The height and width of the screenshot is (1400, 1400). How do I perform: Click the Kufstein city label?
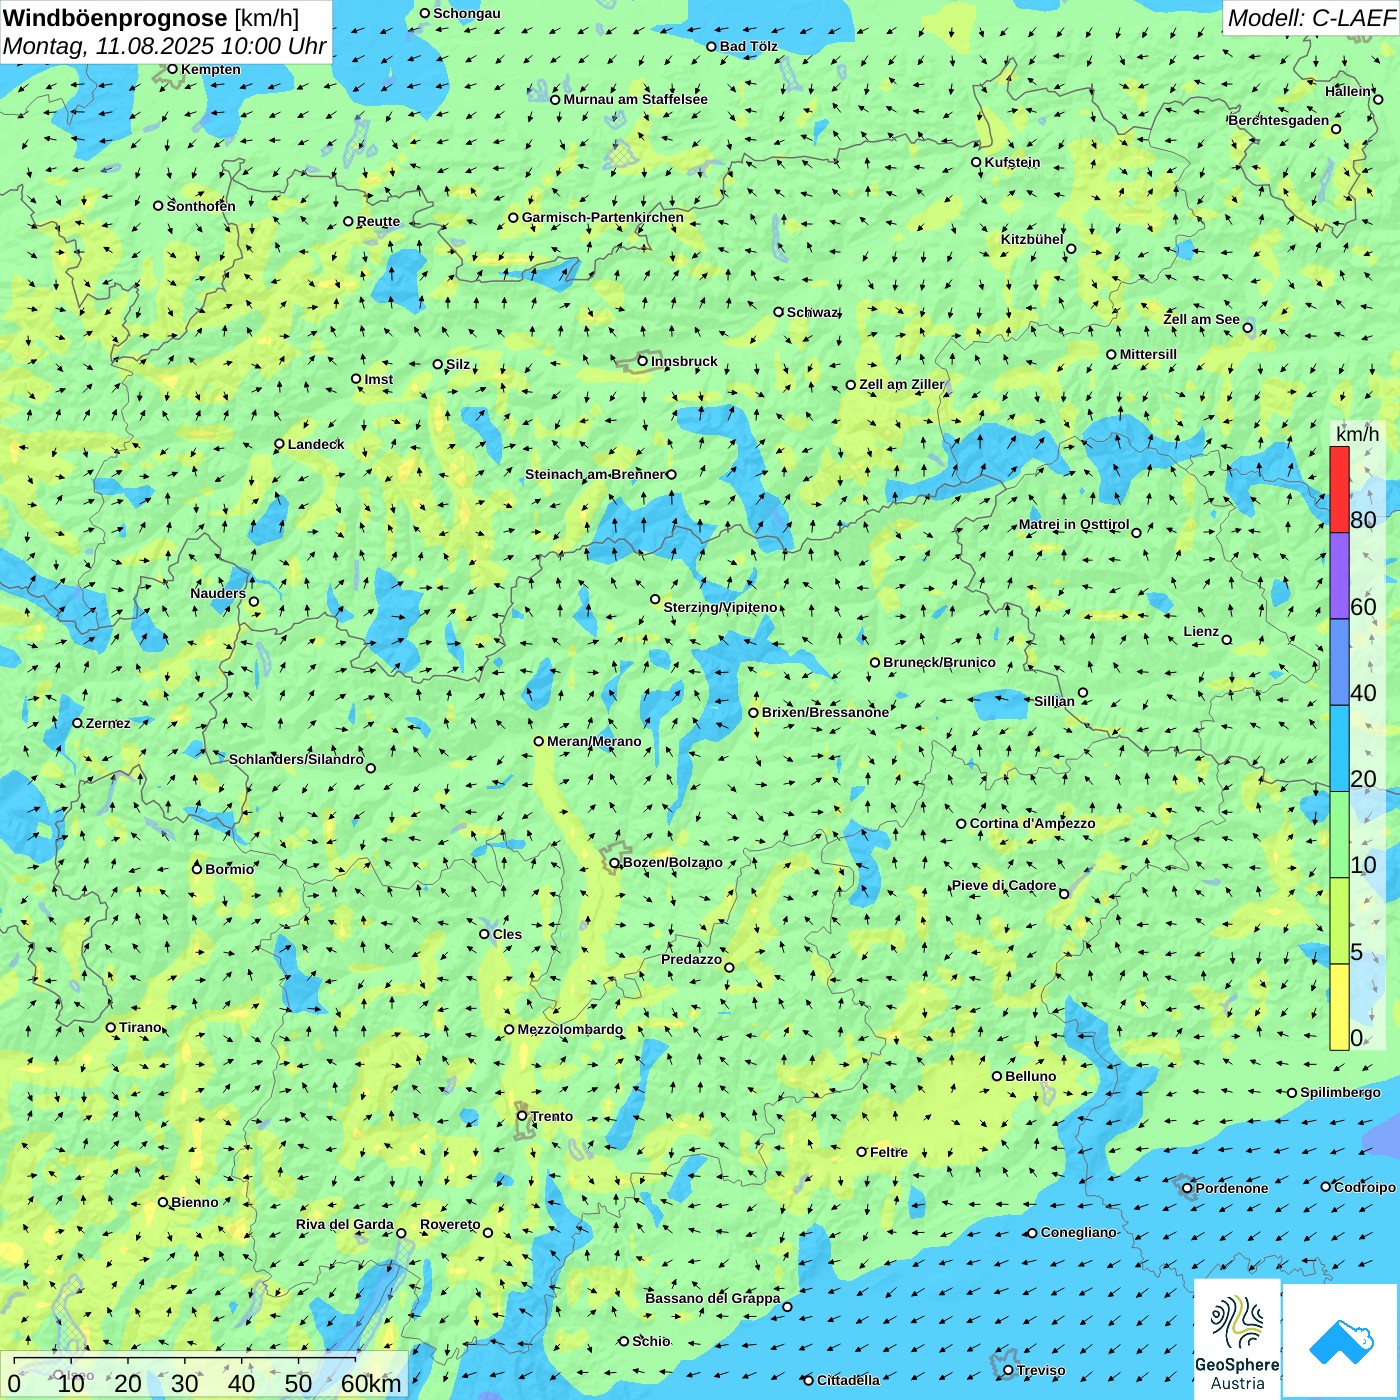click(1012, 162)
